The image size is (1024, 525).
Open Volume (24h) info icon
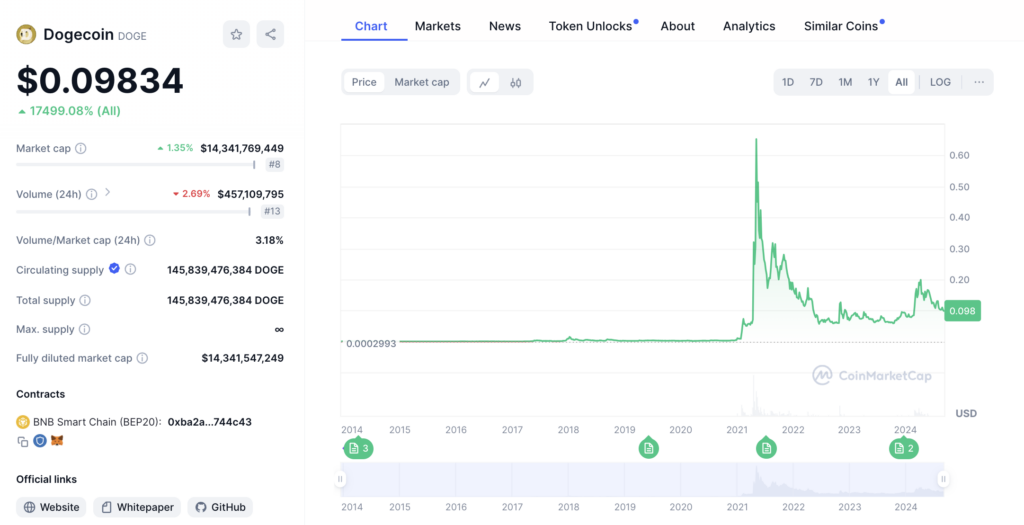pos(91,194)
